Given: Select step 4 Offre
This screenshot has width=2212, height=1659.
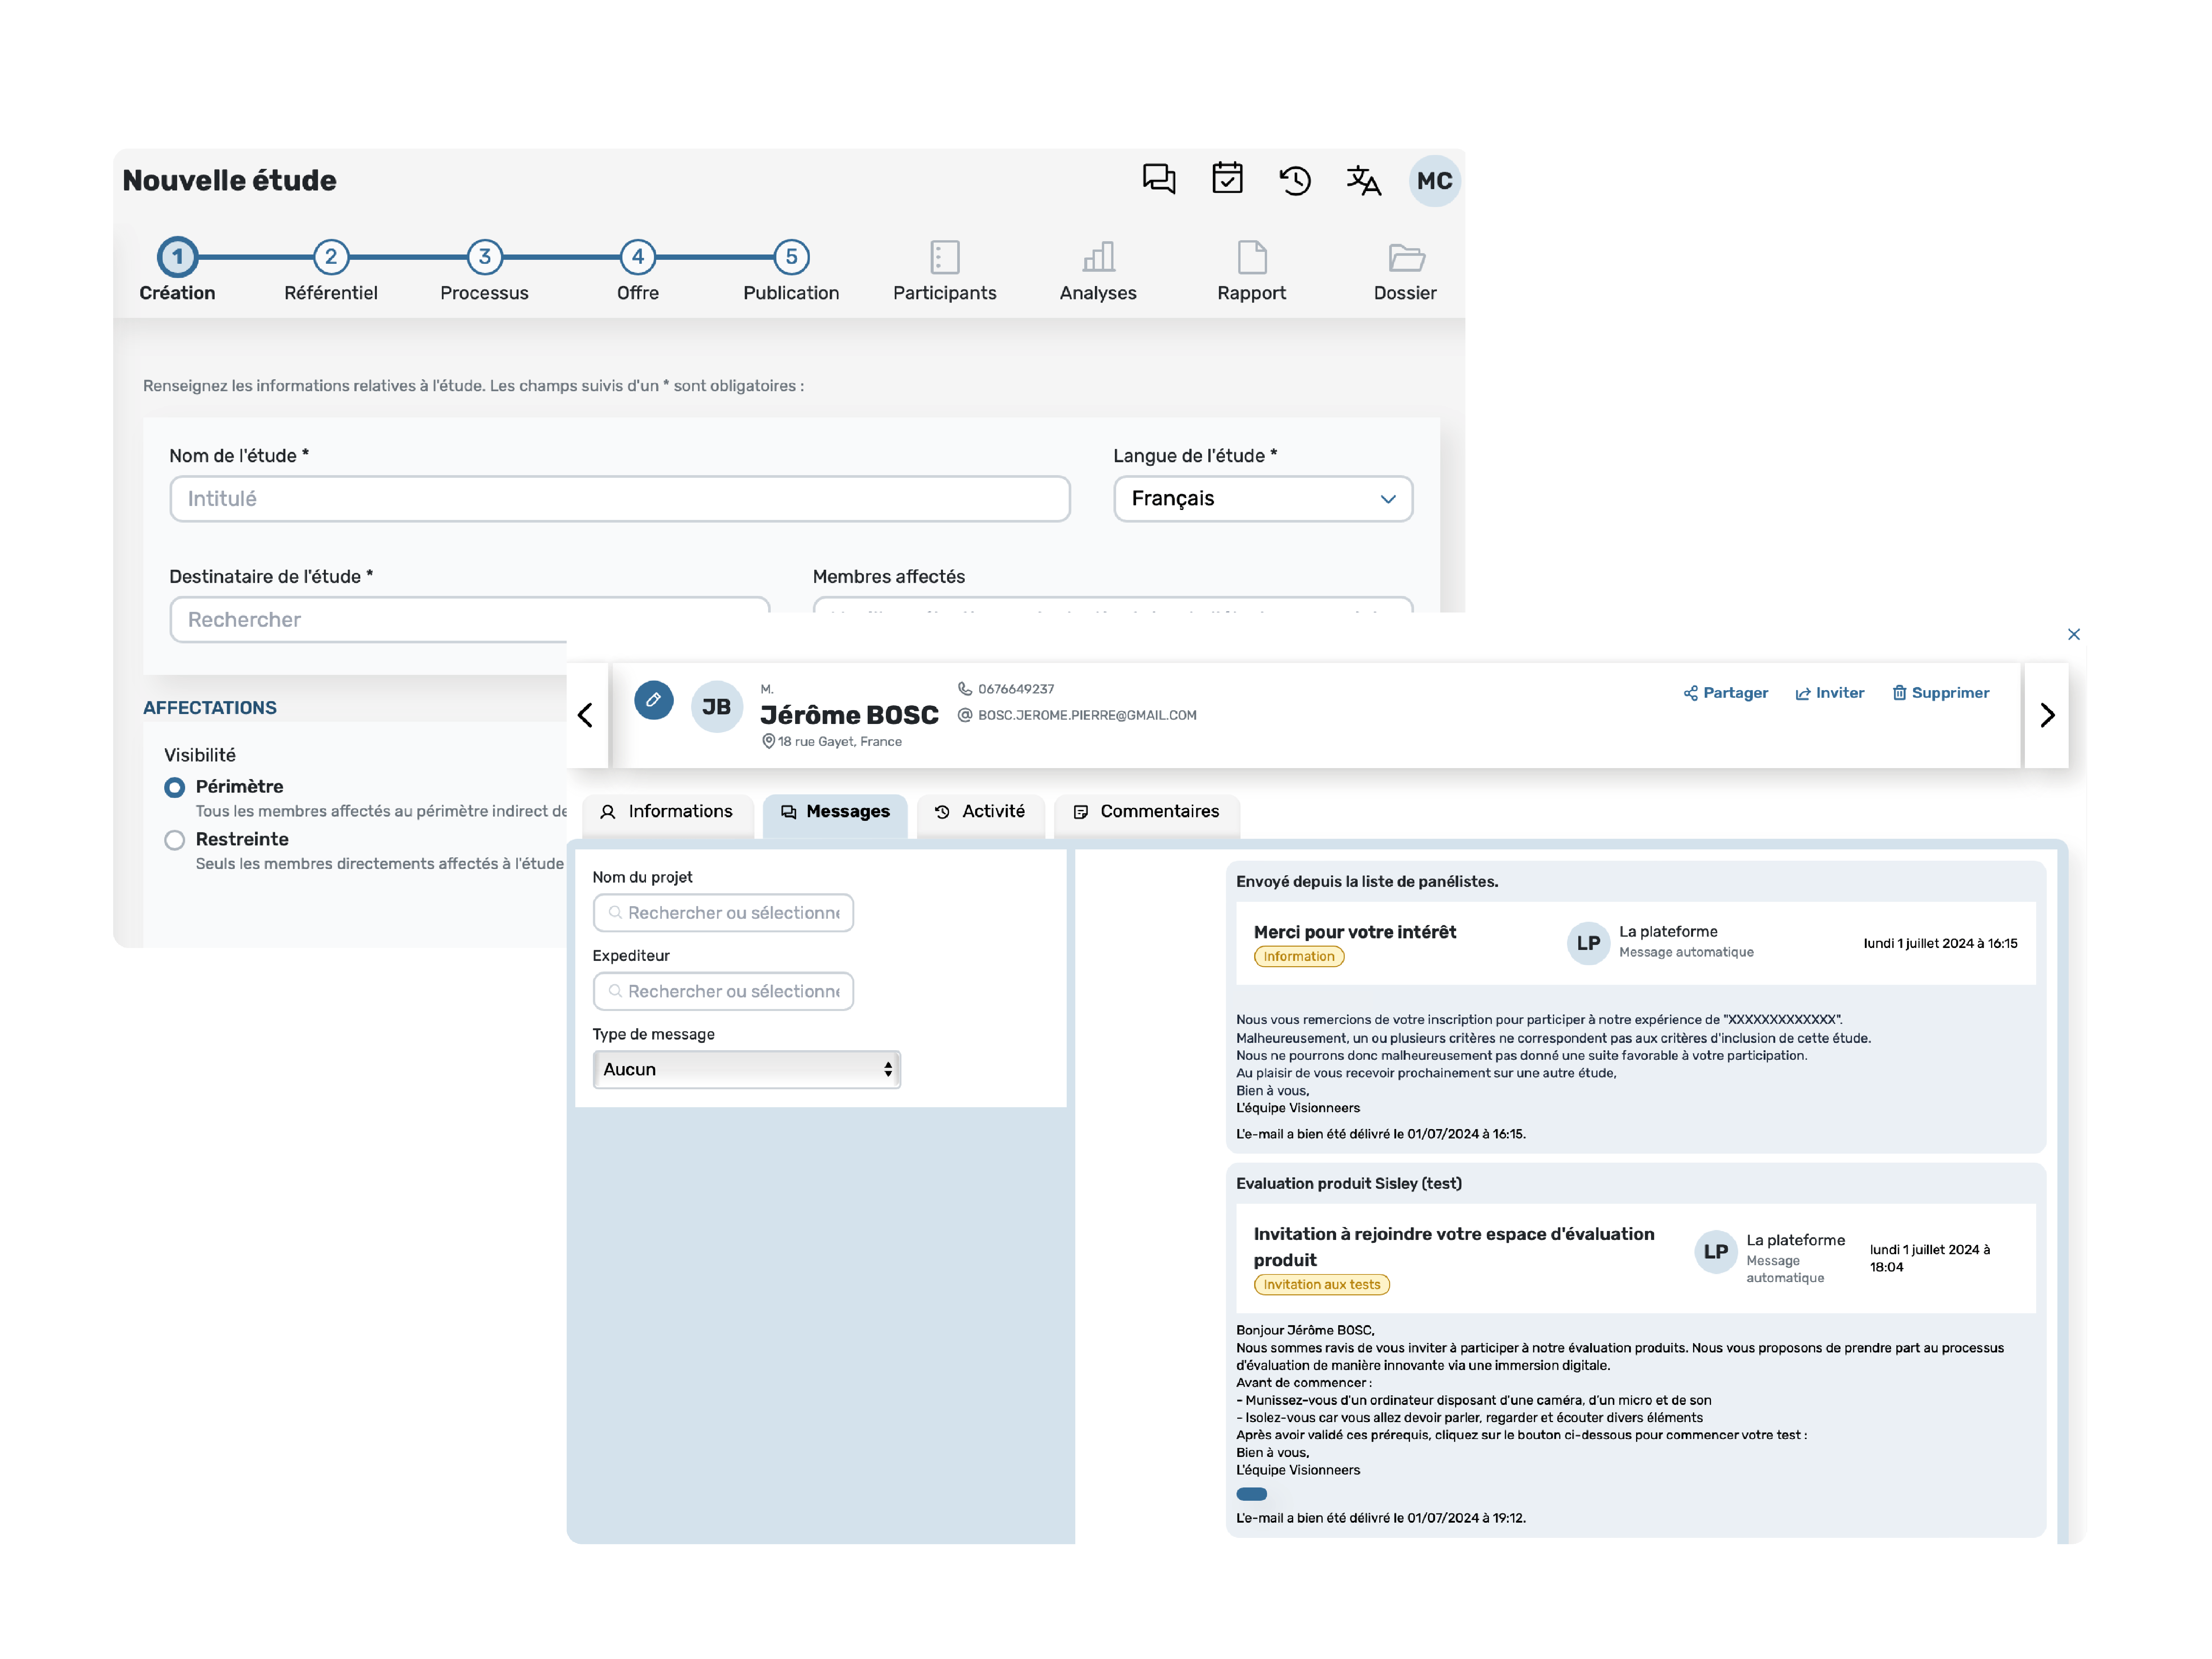Looking at the screenshot, I should [x=638, y=257].
